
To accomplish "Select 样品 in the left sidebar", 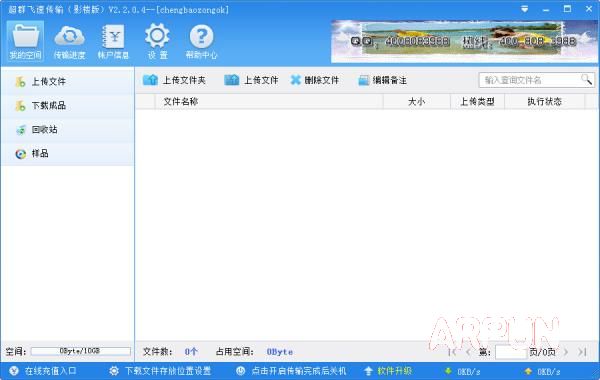I will (67, 154).
